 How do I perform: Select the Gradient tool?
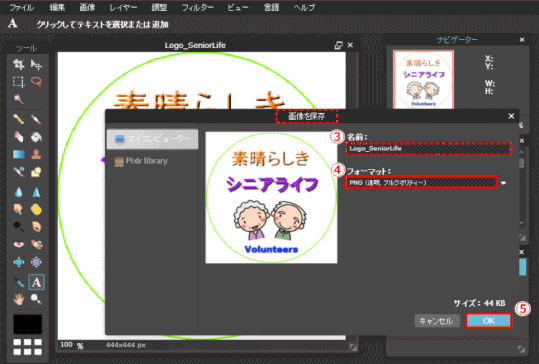point(19,154)
